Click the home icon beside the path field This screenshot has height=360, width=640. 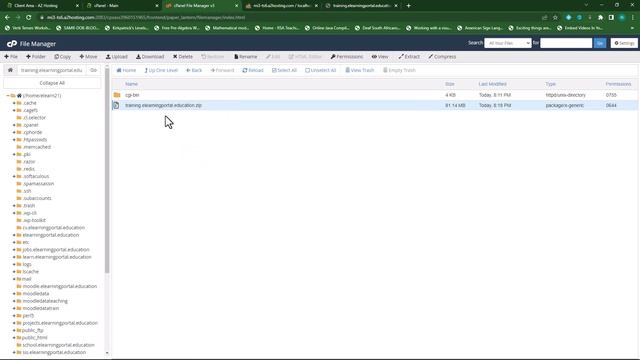click(10, 70)
